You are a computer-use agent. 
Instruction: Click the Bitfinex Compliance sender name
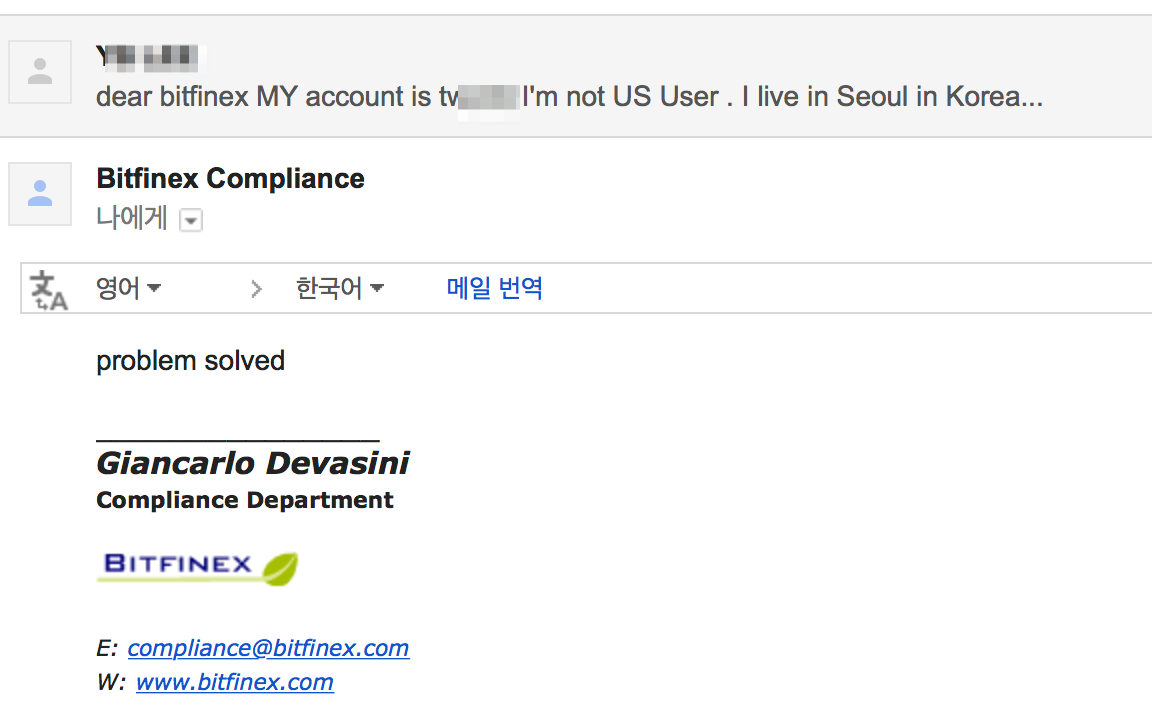[230, 179]
